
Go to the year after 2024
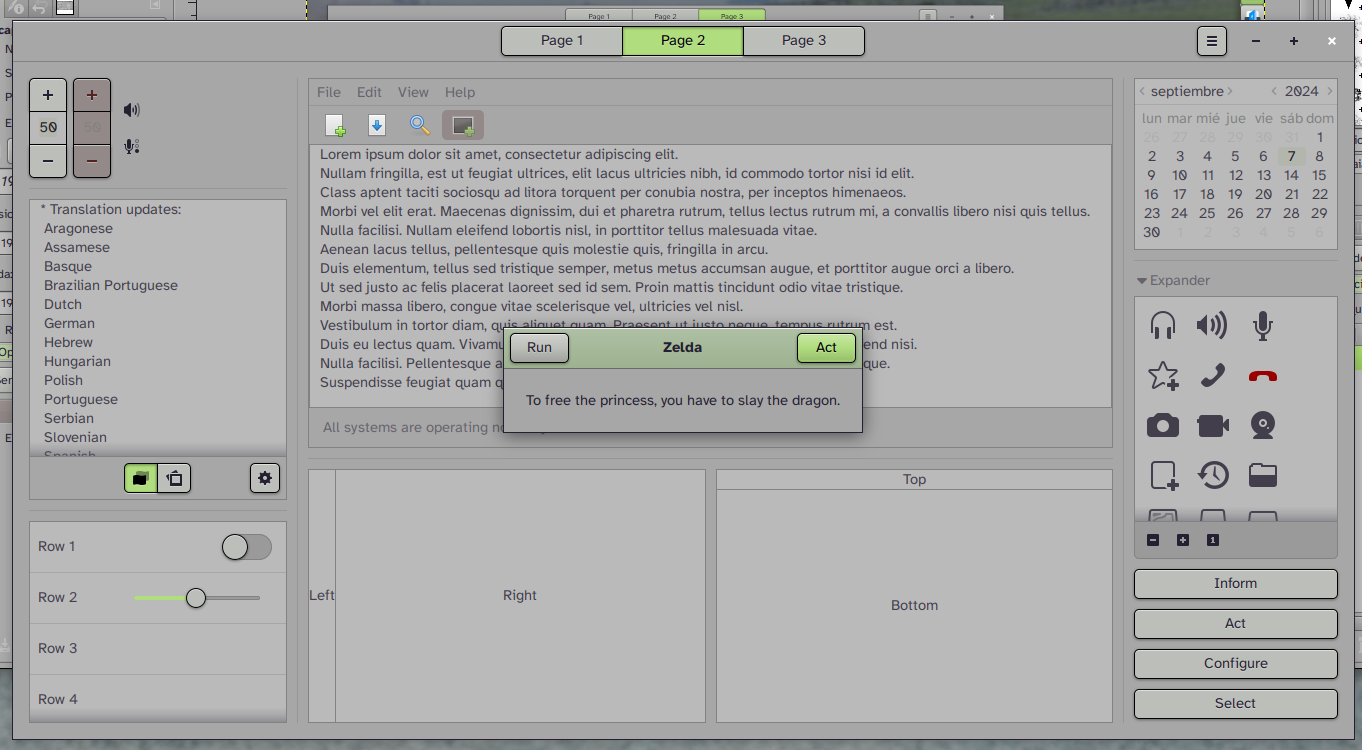tap(1329, 91)
